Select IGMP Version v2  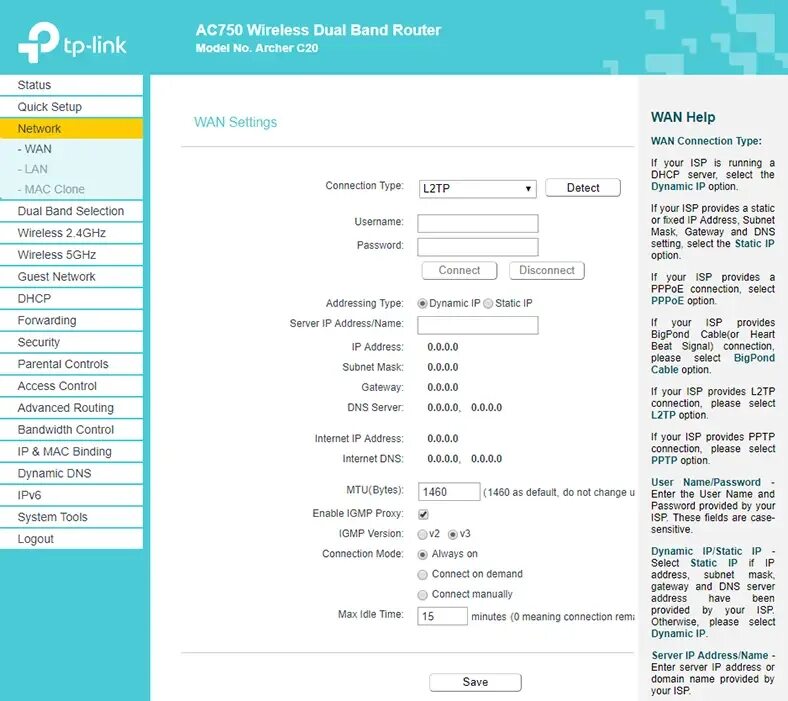[x=423, y=534]
